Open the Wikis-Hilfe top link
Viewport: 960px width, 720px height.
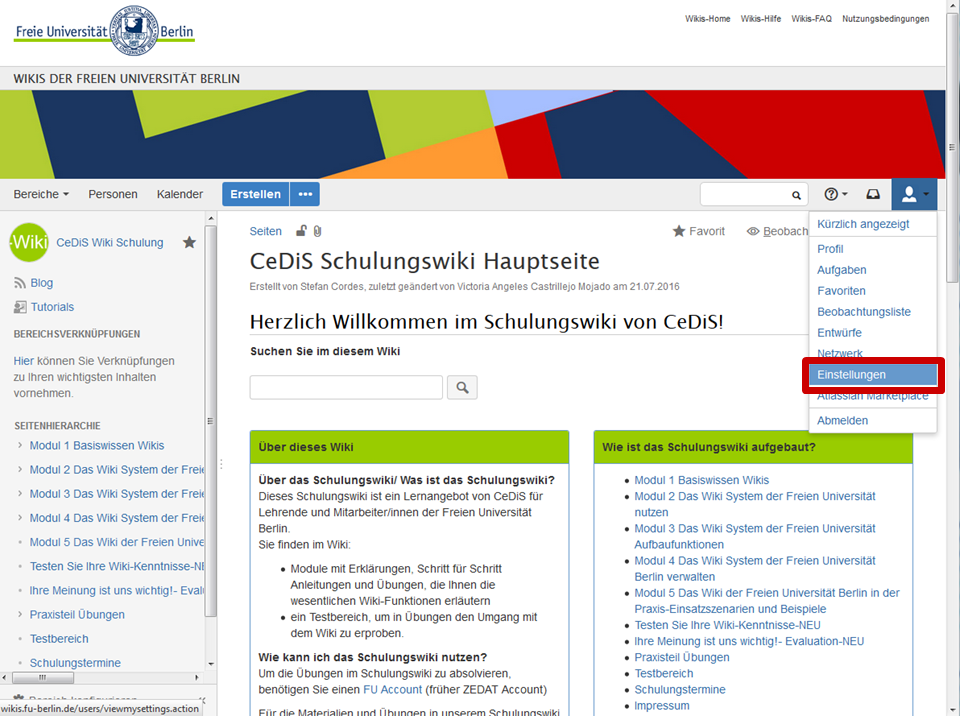[x=760, y=19]
